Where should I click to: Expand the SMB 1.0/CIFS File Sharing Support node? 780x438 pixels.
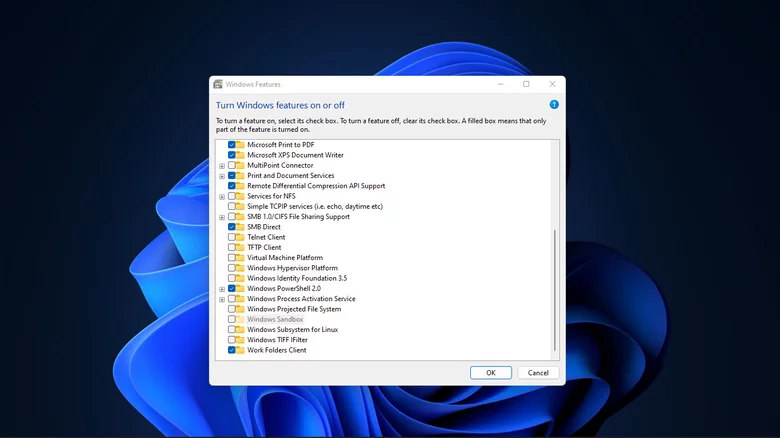tap(222, 217)
